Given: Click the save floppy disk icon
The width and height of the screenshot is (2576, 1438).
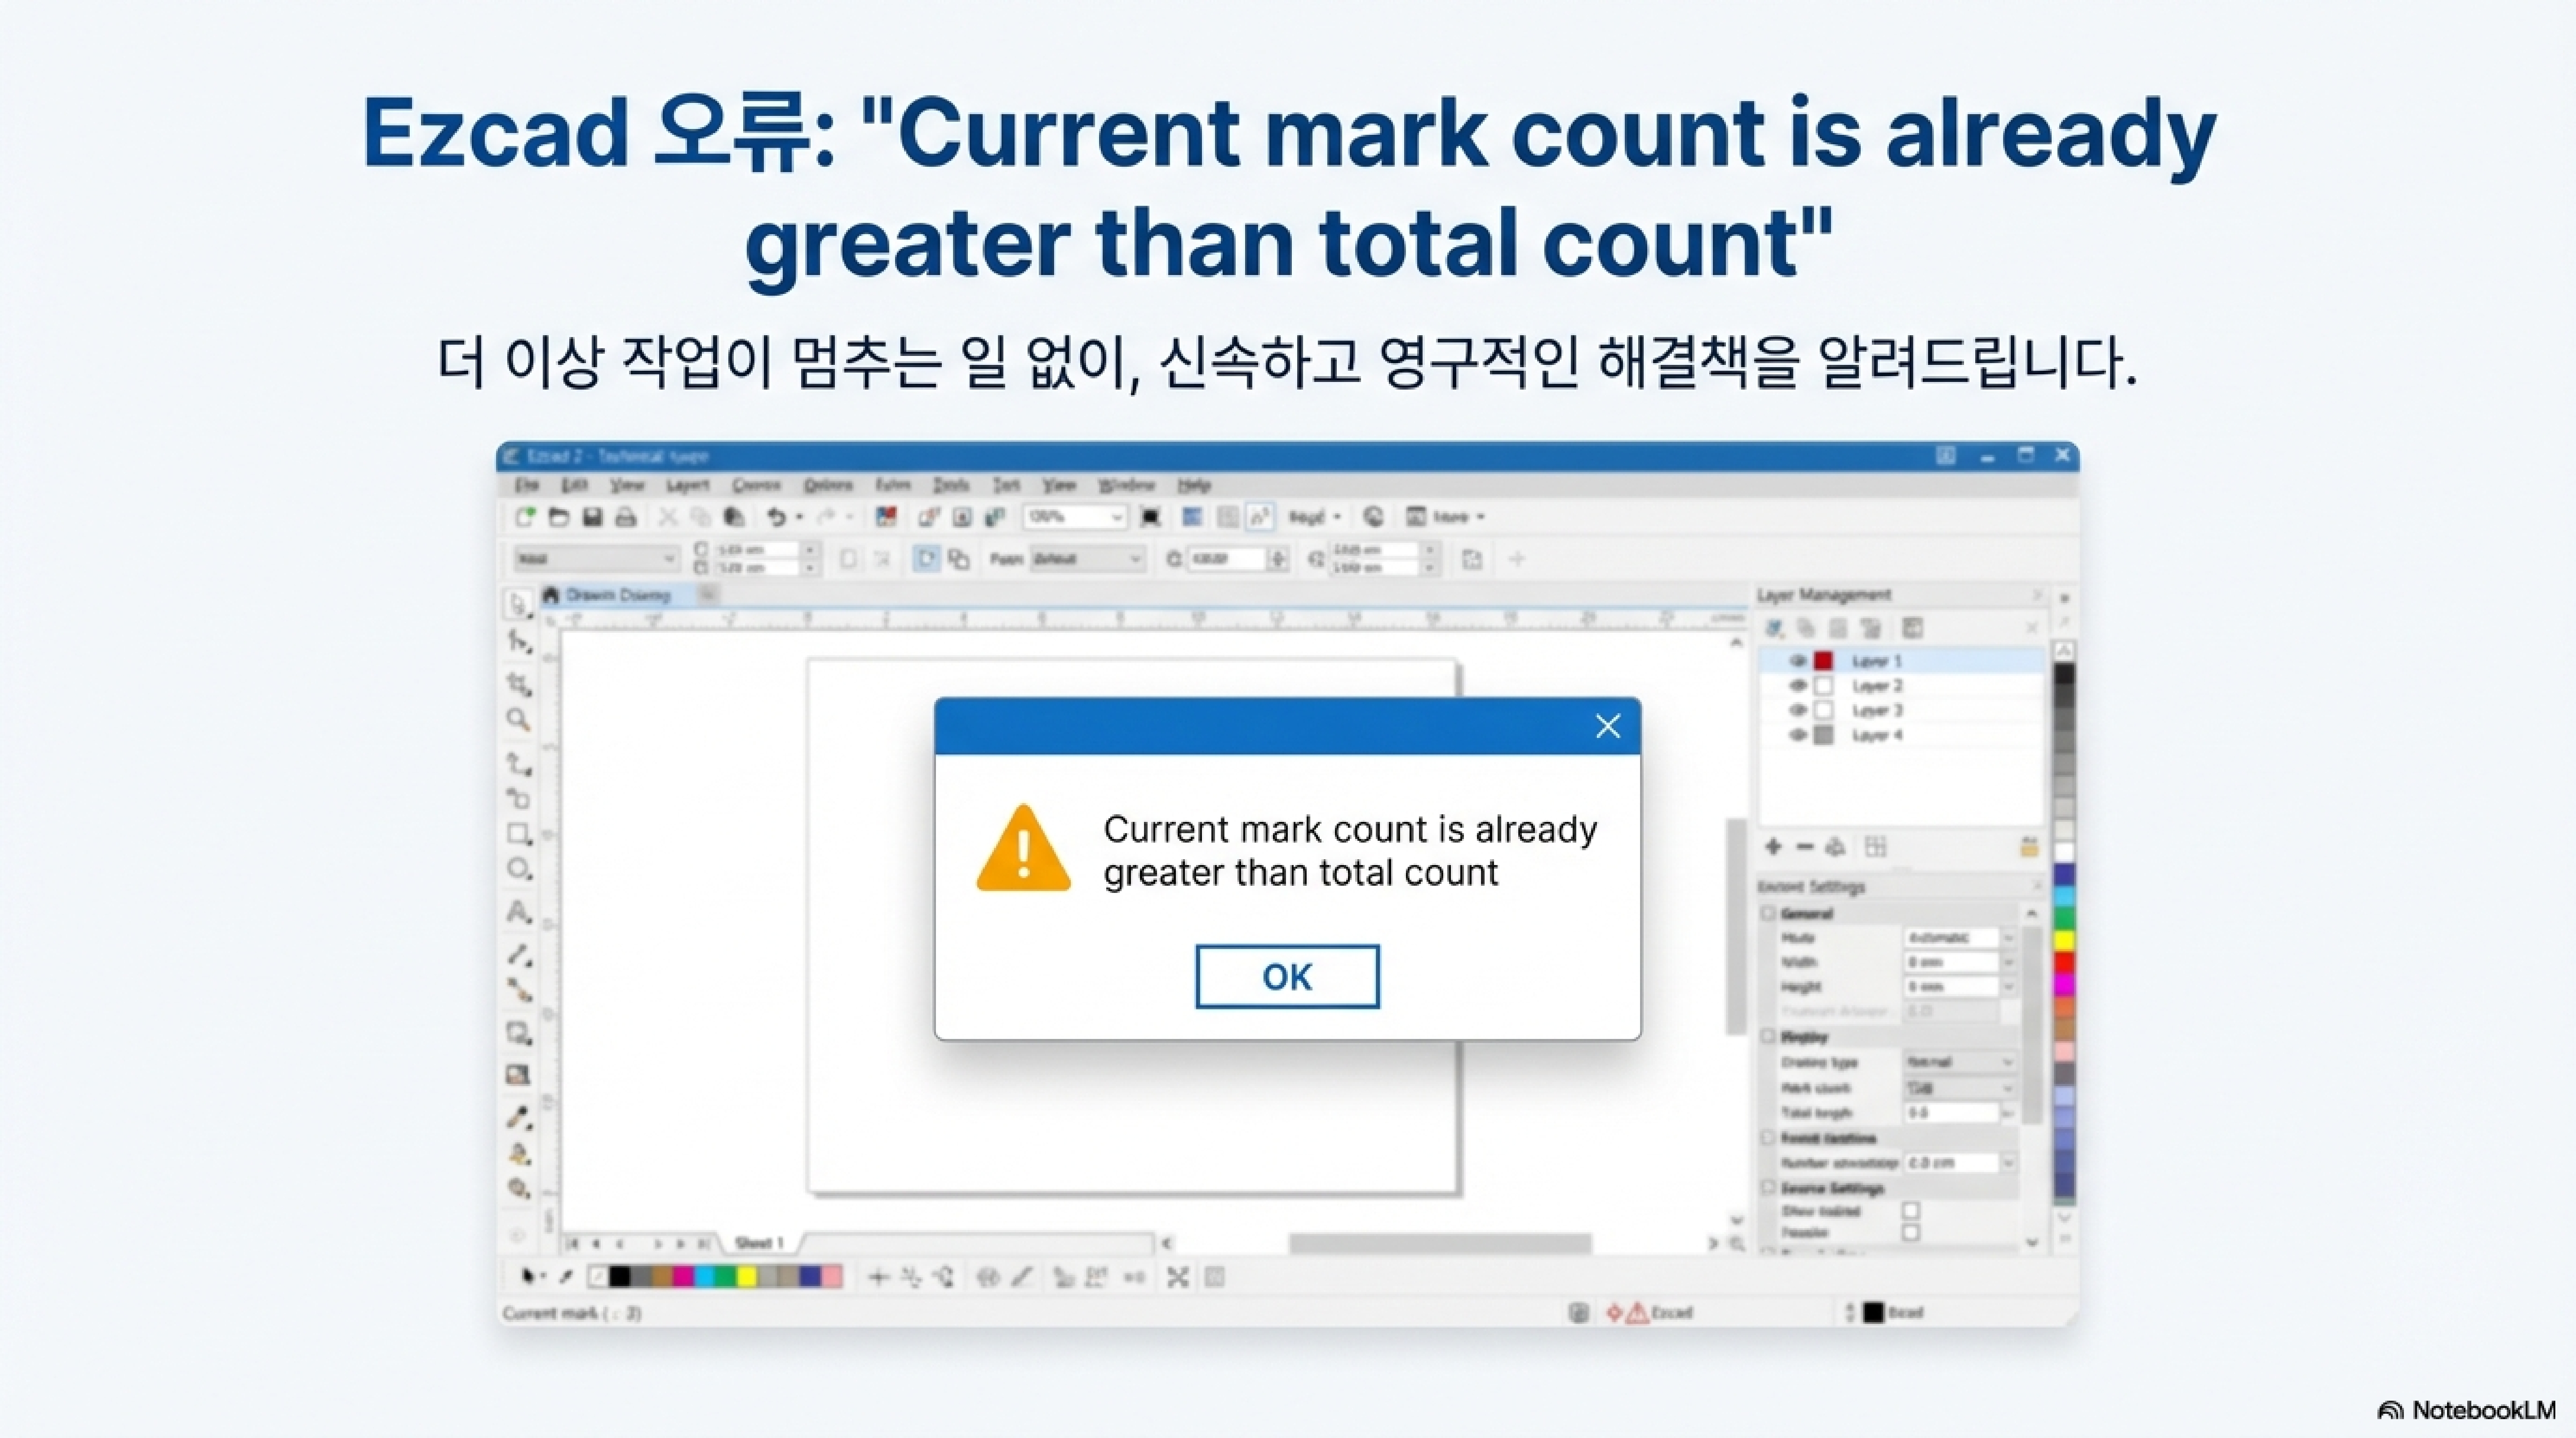Looking at the screenshot, I should coord(592,517).
